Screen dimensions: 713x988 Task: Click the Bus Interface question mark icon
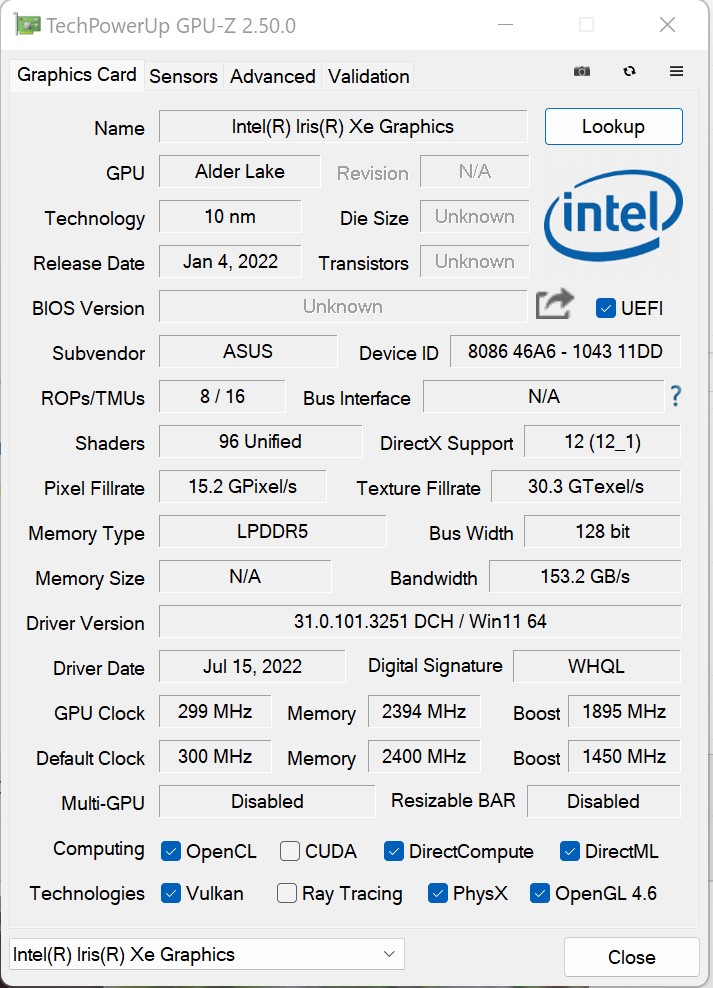click(676, 397)
